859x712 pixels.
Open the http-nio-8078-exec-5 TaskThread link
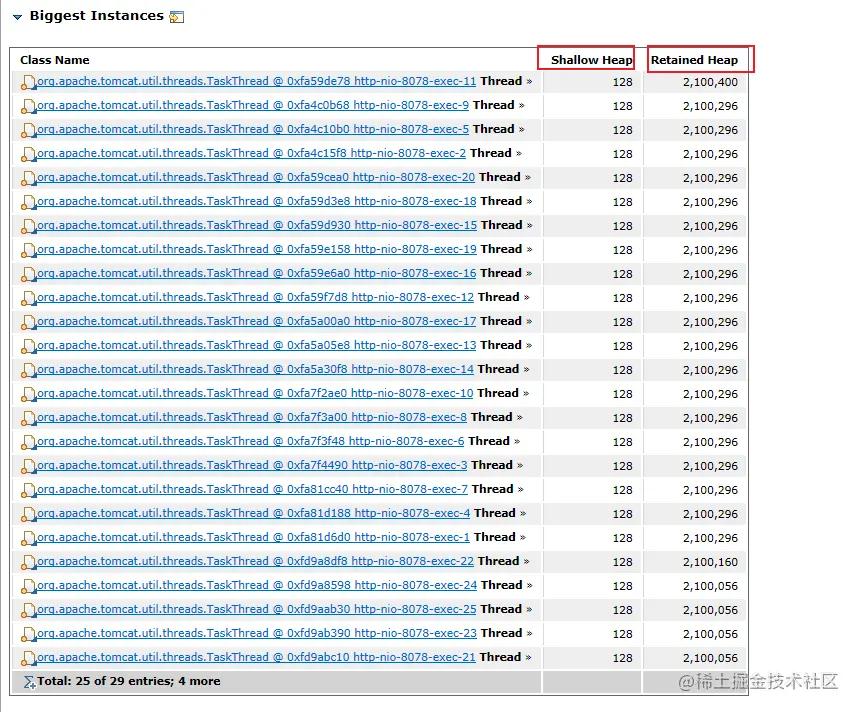click(x=253, y=129)
